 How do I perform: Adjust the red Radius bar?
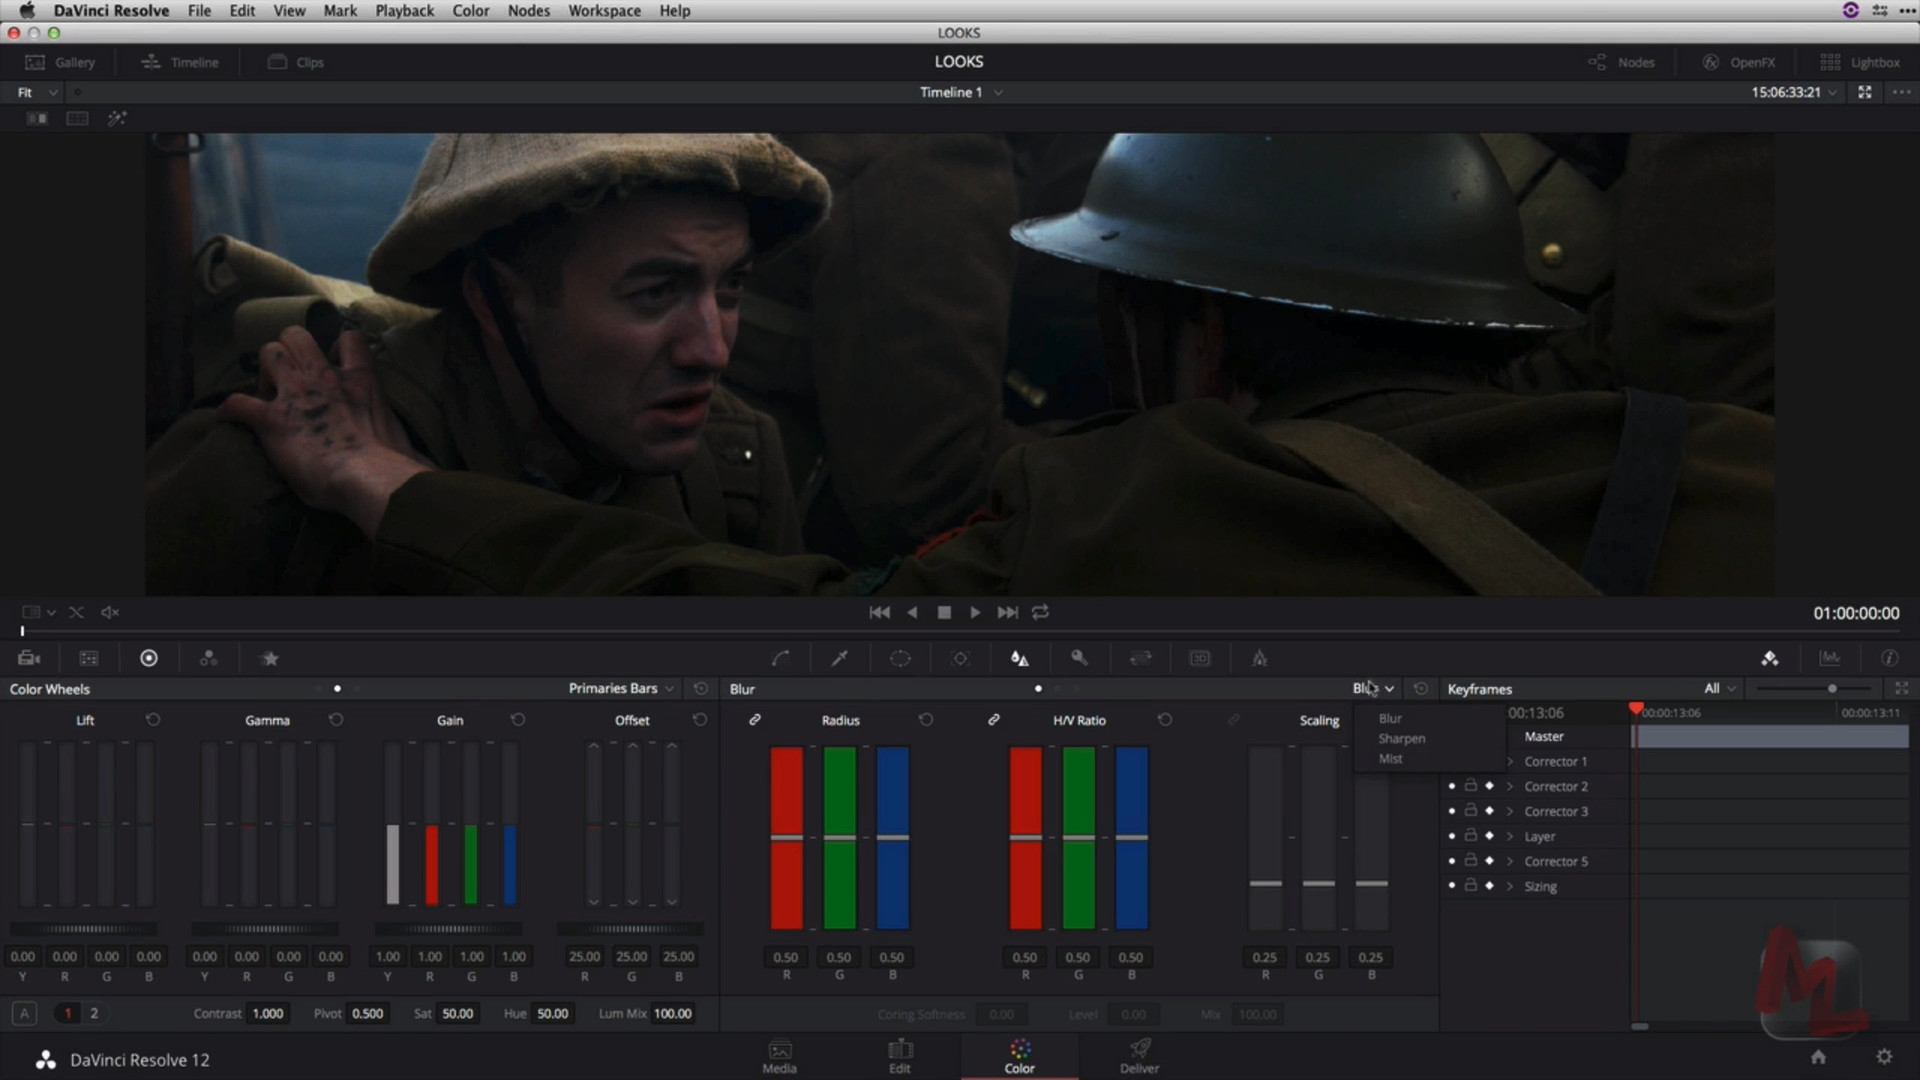click(787, 838)
